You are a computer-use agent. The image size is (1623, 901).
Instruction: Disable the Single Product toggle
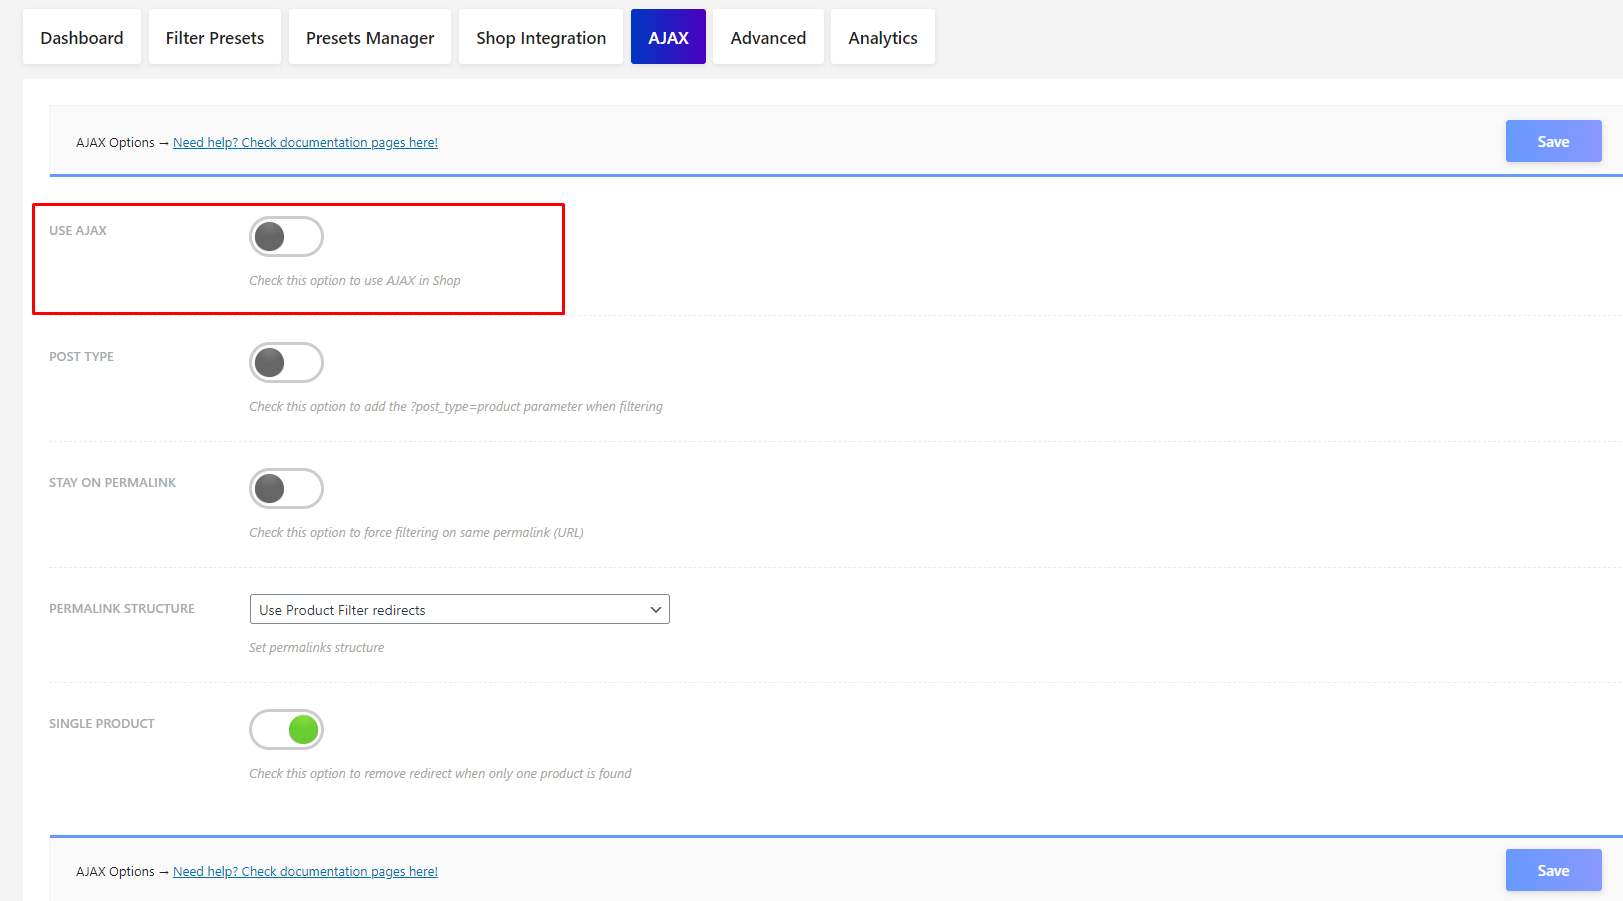point(286,730)
